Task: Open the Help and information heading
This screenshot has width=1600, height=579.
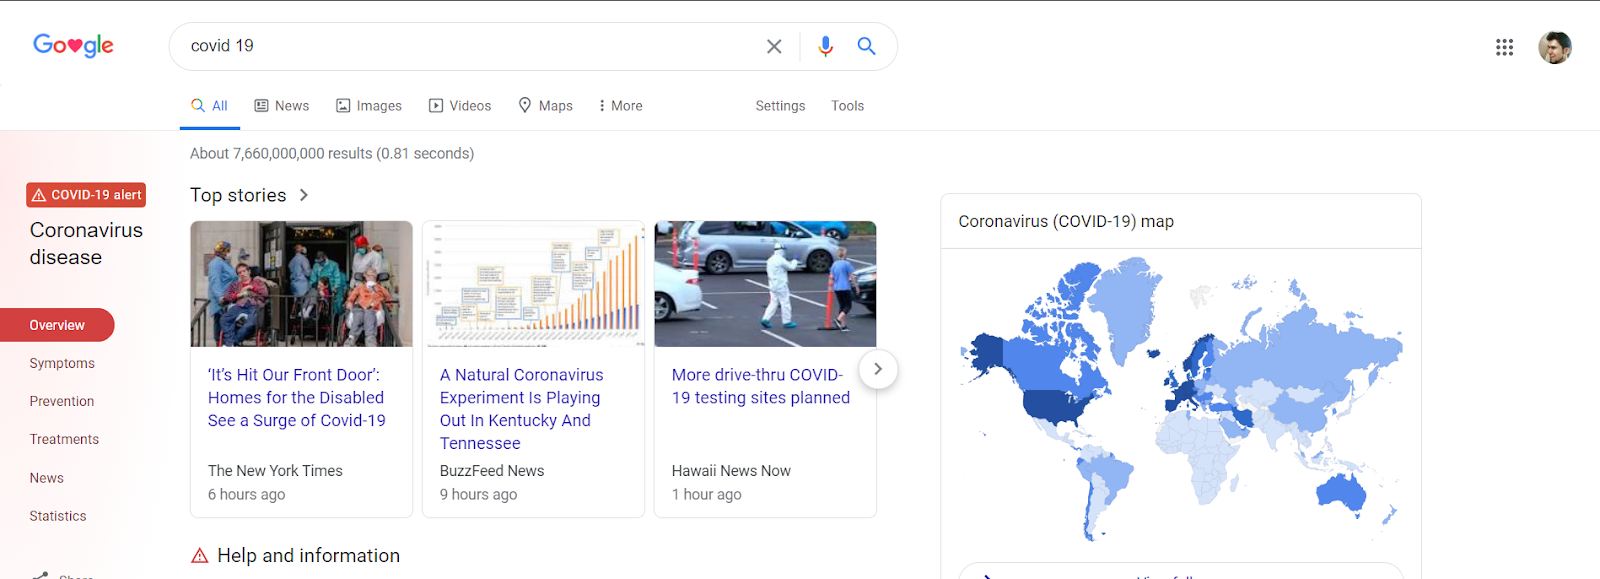Action: 308,556
